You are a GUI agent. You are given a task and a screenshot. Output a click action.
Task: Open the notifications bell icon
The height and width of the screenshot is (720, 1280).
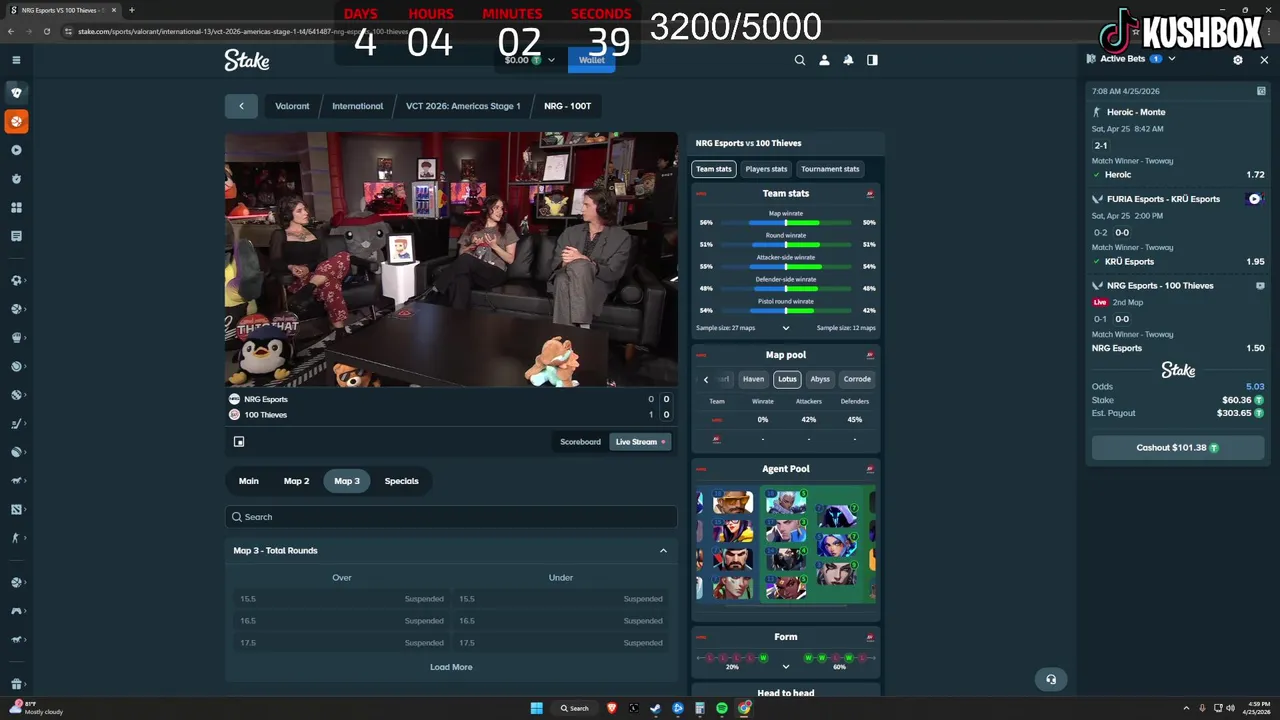[x=848, y=60]
